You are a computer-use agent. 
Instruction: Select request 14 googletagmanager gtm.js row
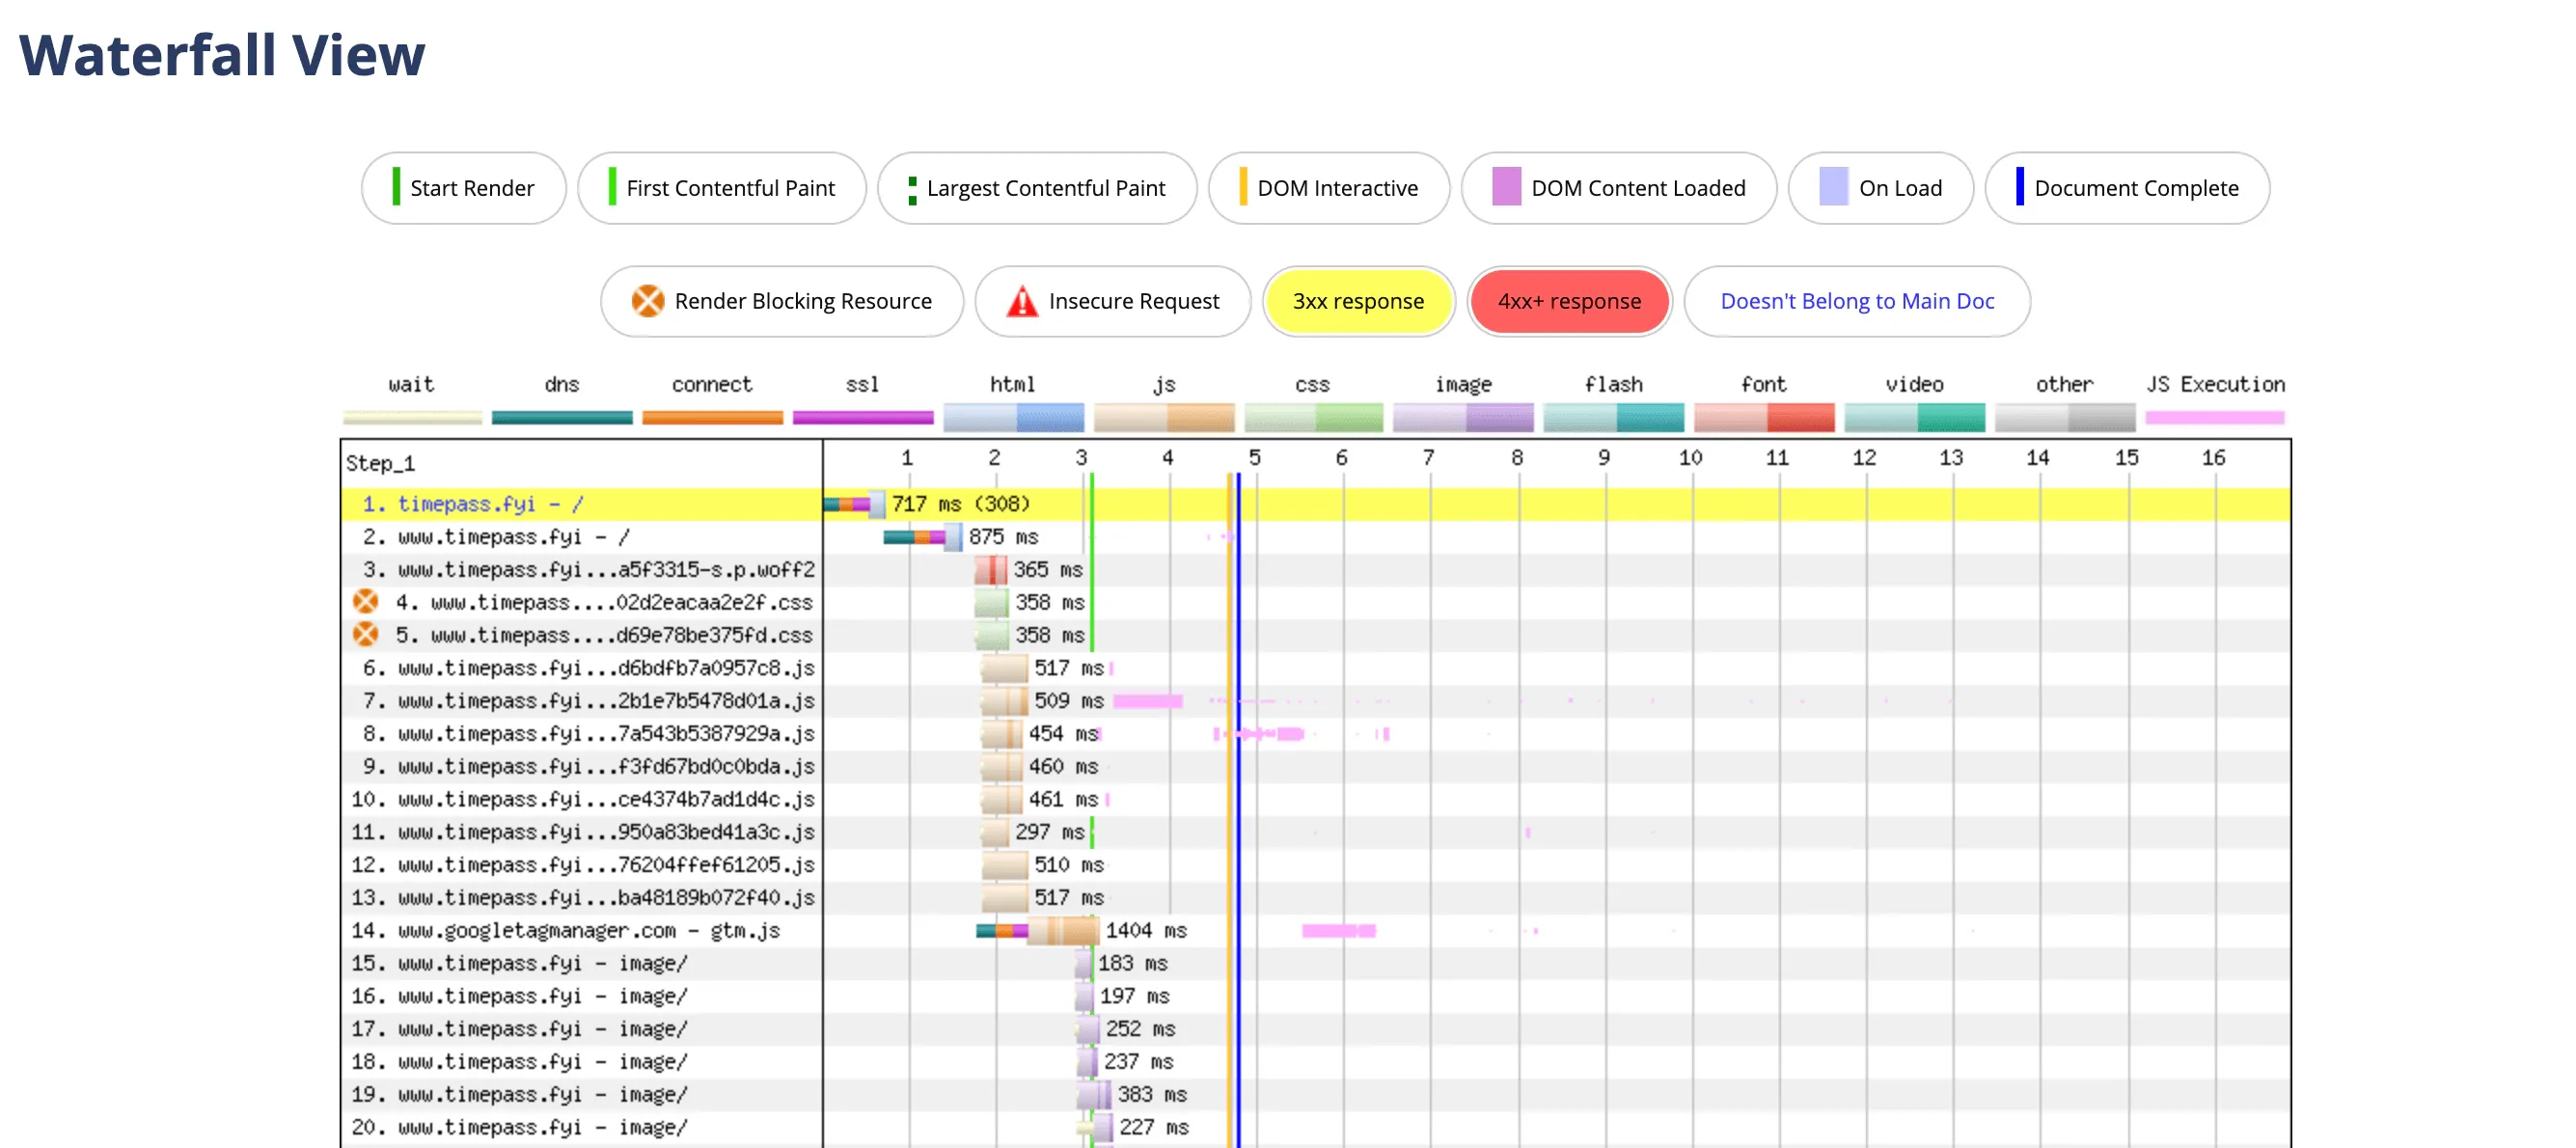tap(565, 930)
